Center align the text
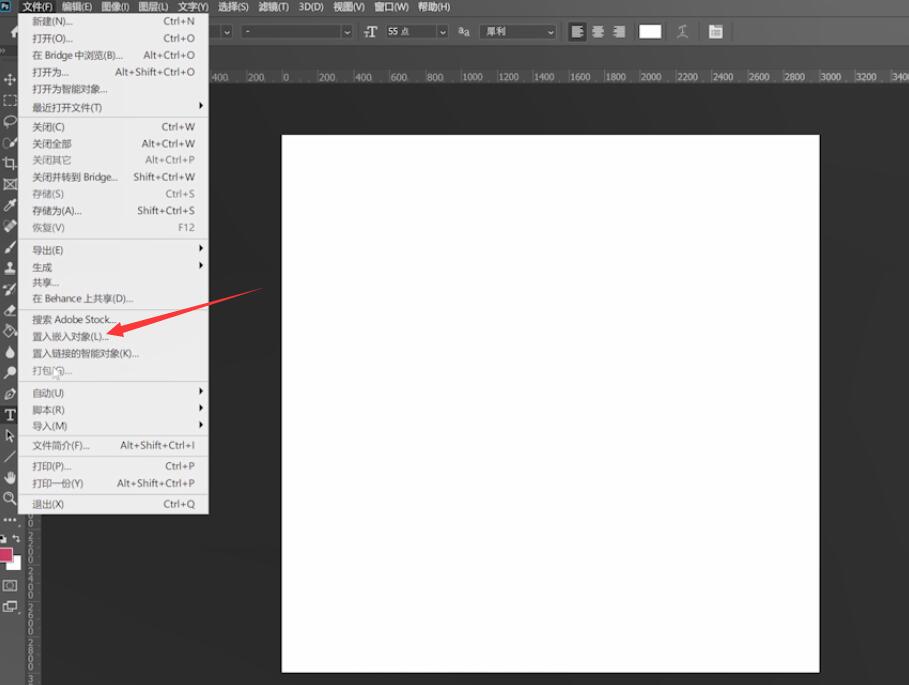Screen dimensions: 909x685 [598, 32]
